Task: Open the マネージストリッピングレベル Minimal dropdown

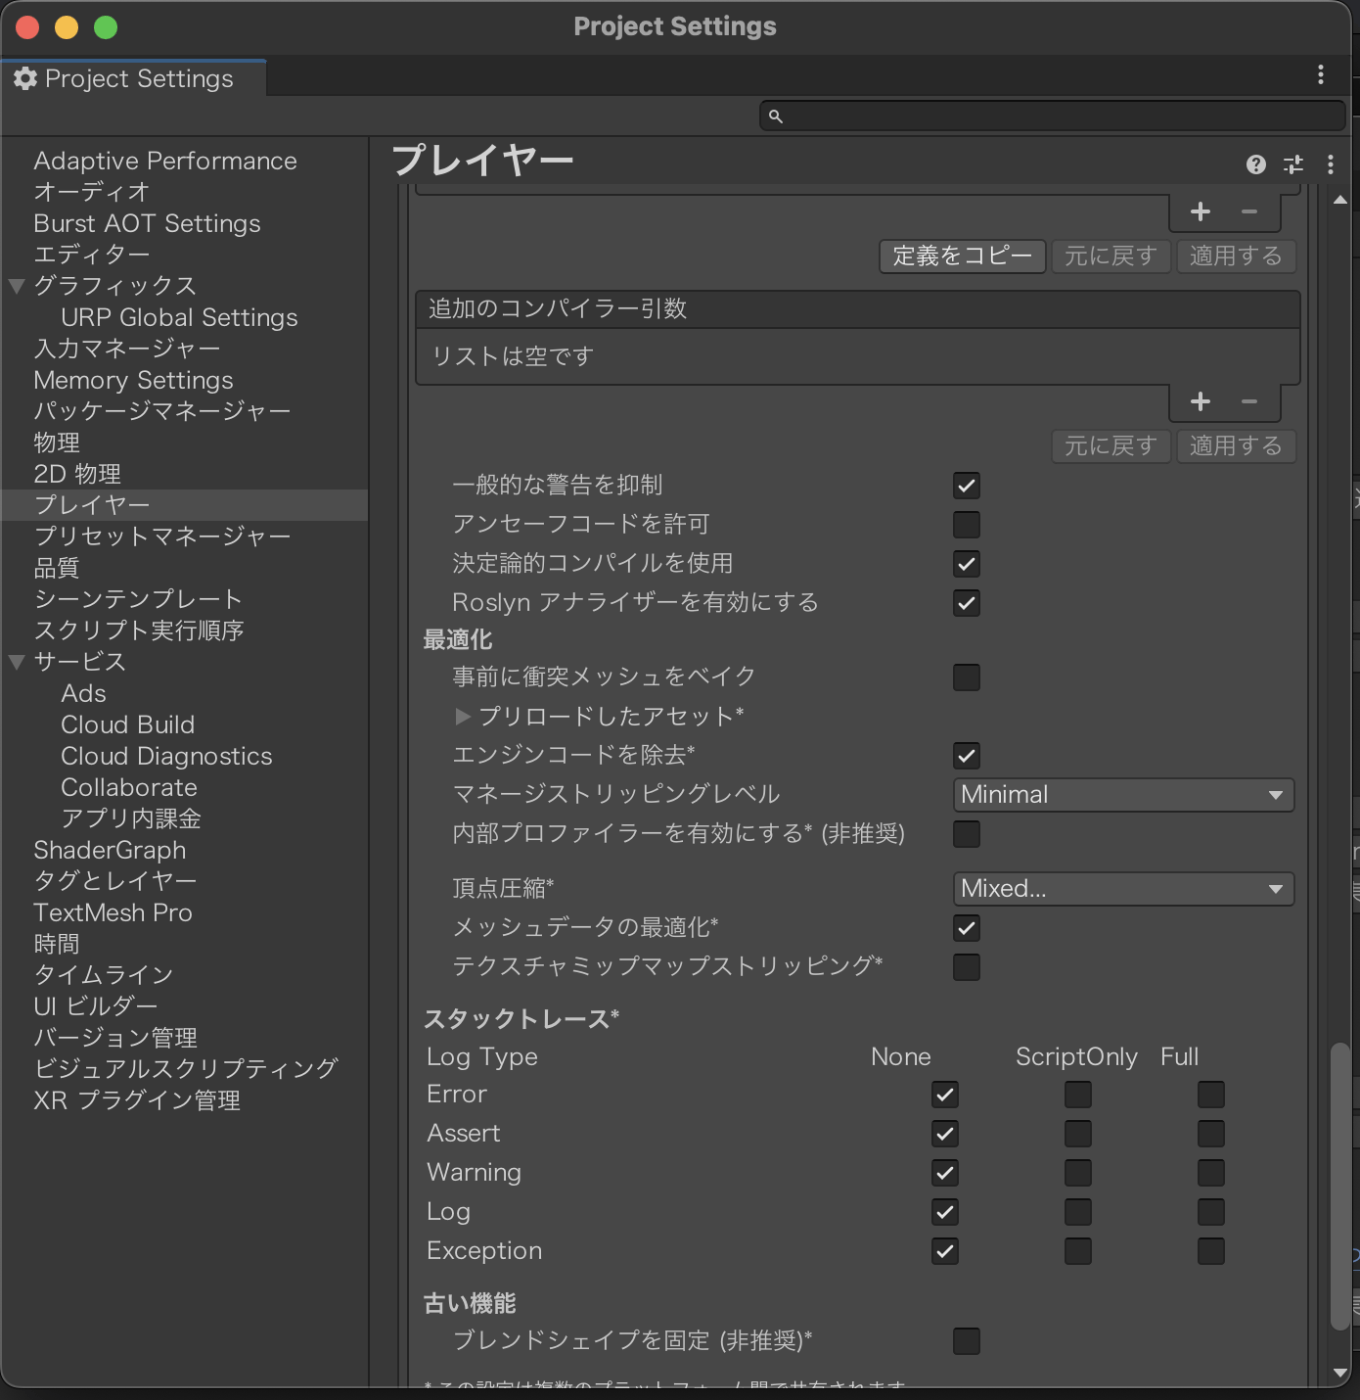Action: (x=1122, y=794)
